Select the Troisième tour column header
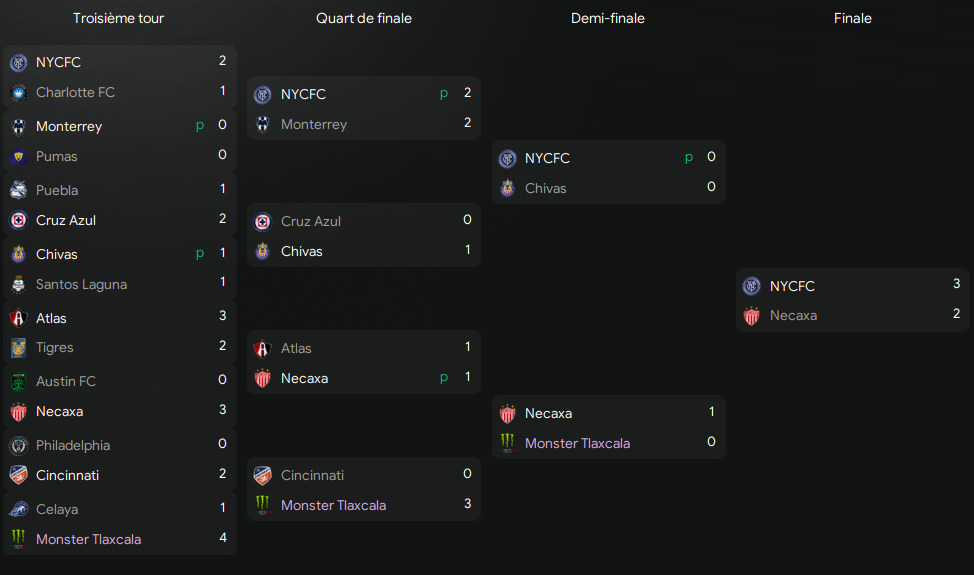974x575 pixels. coord(119,19)
